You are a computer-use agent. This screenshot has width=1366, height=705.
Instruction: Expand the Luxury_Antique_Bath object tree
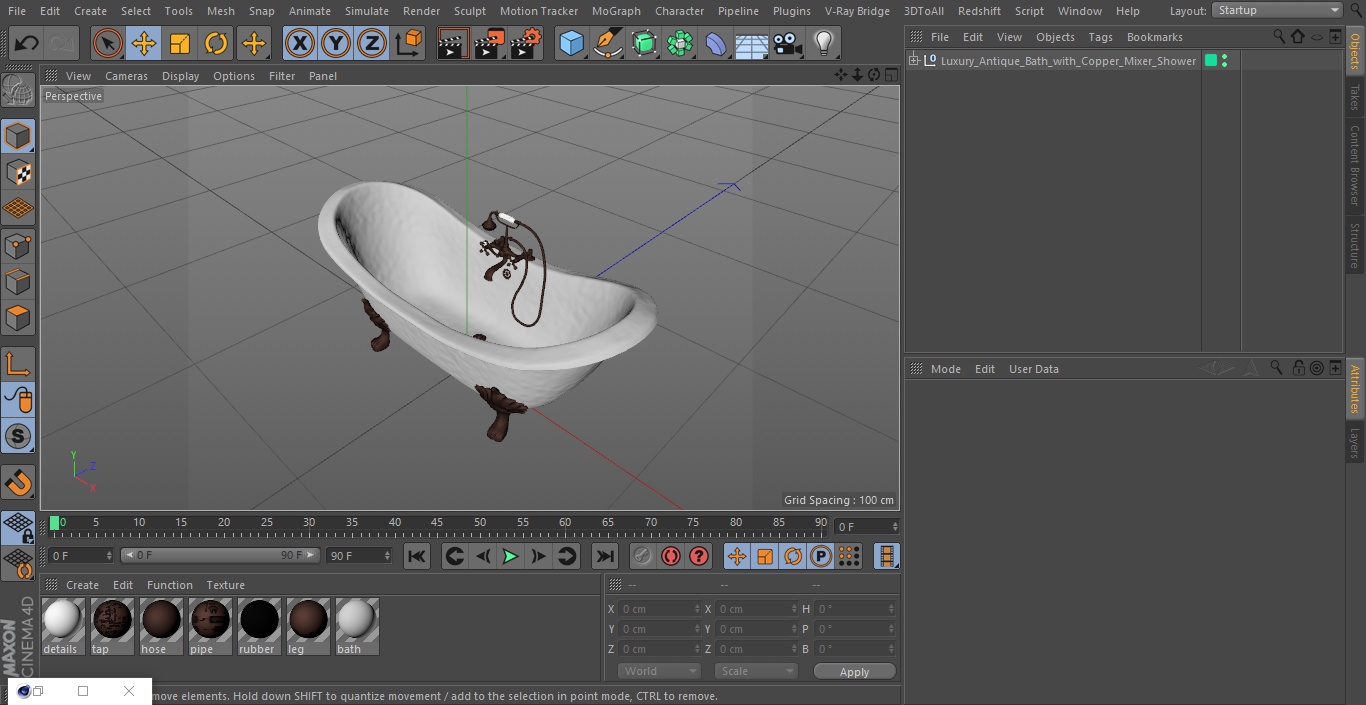click(913, 61)
